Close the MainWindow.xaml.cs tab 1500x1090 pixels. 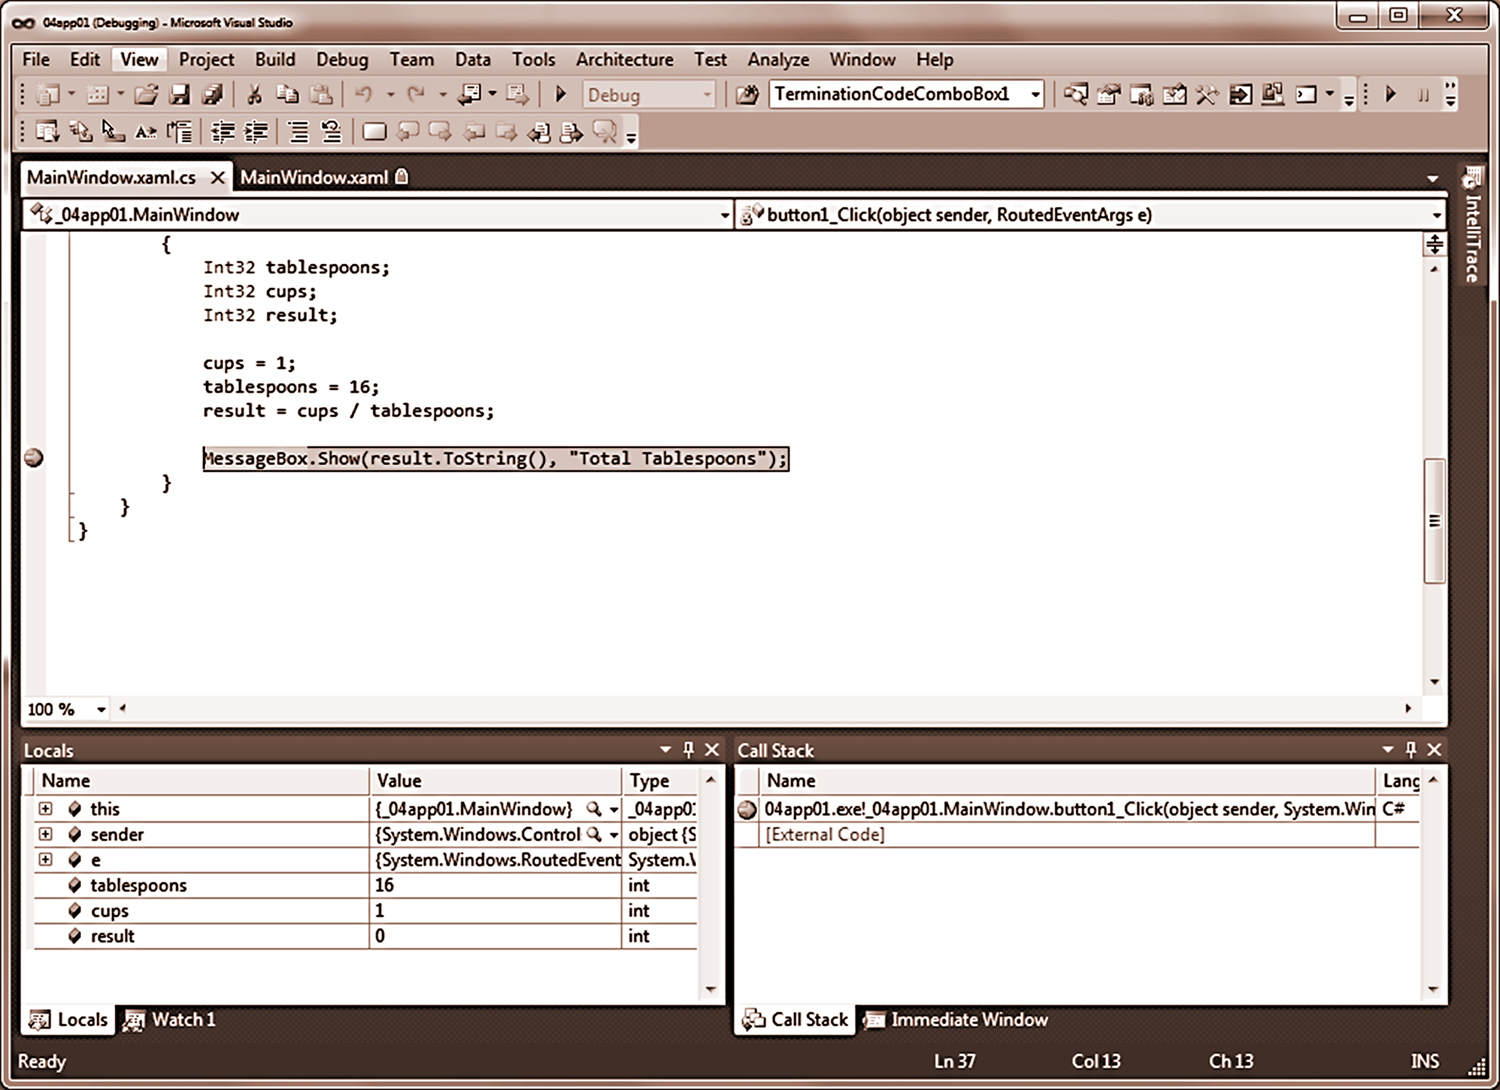point(217,177)
